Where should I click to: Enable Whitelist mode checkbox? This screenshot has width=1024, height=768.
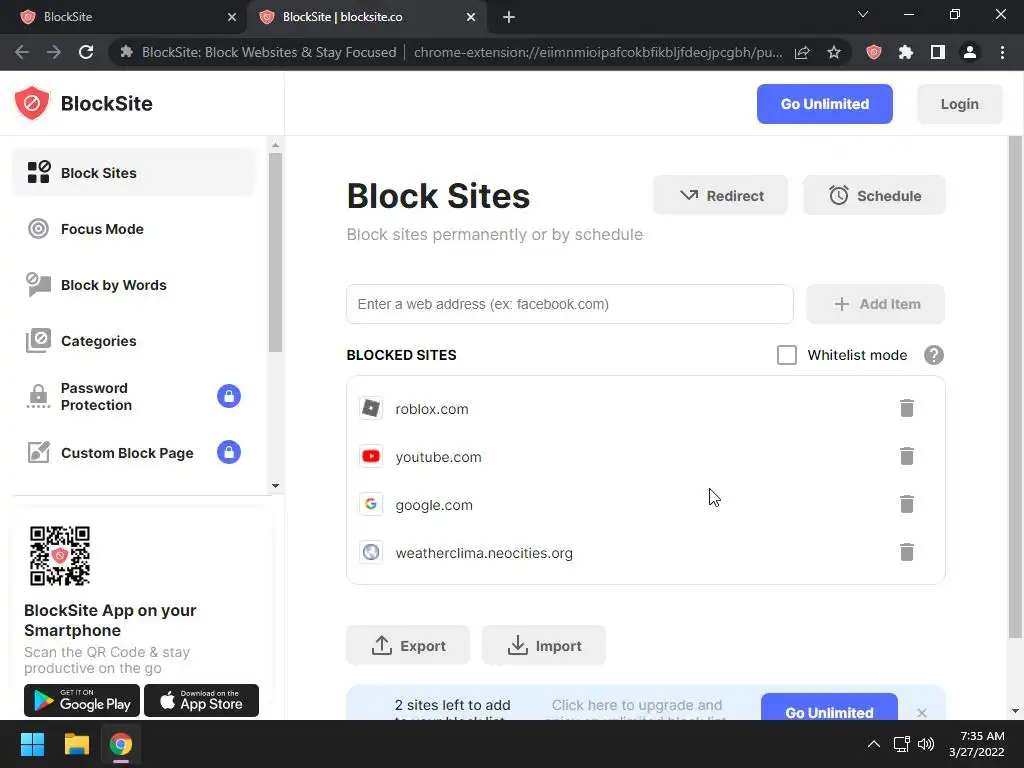click(x=786, y=355)
